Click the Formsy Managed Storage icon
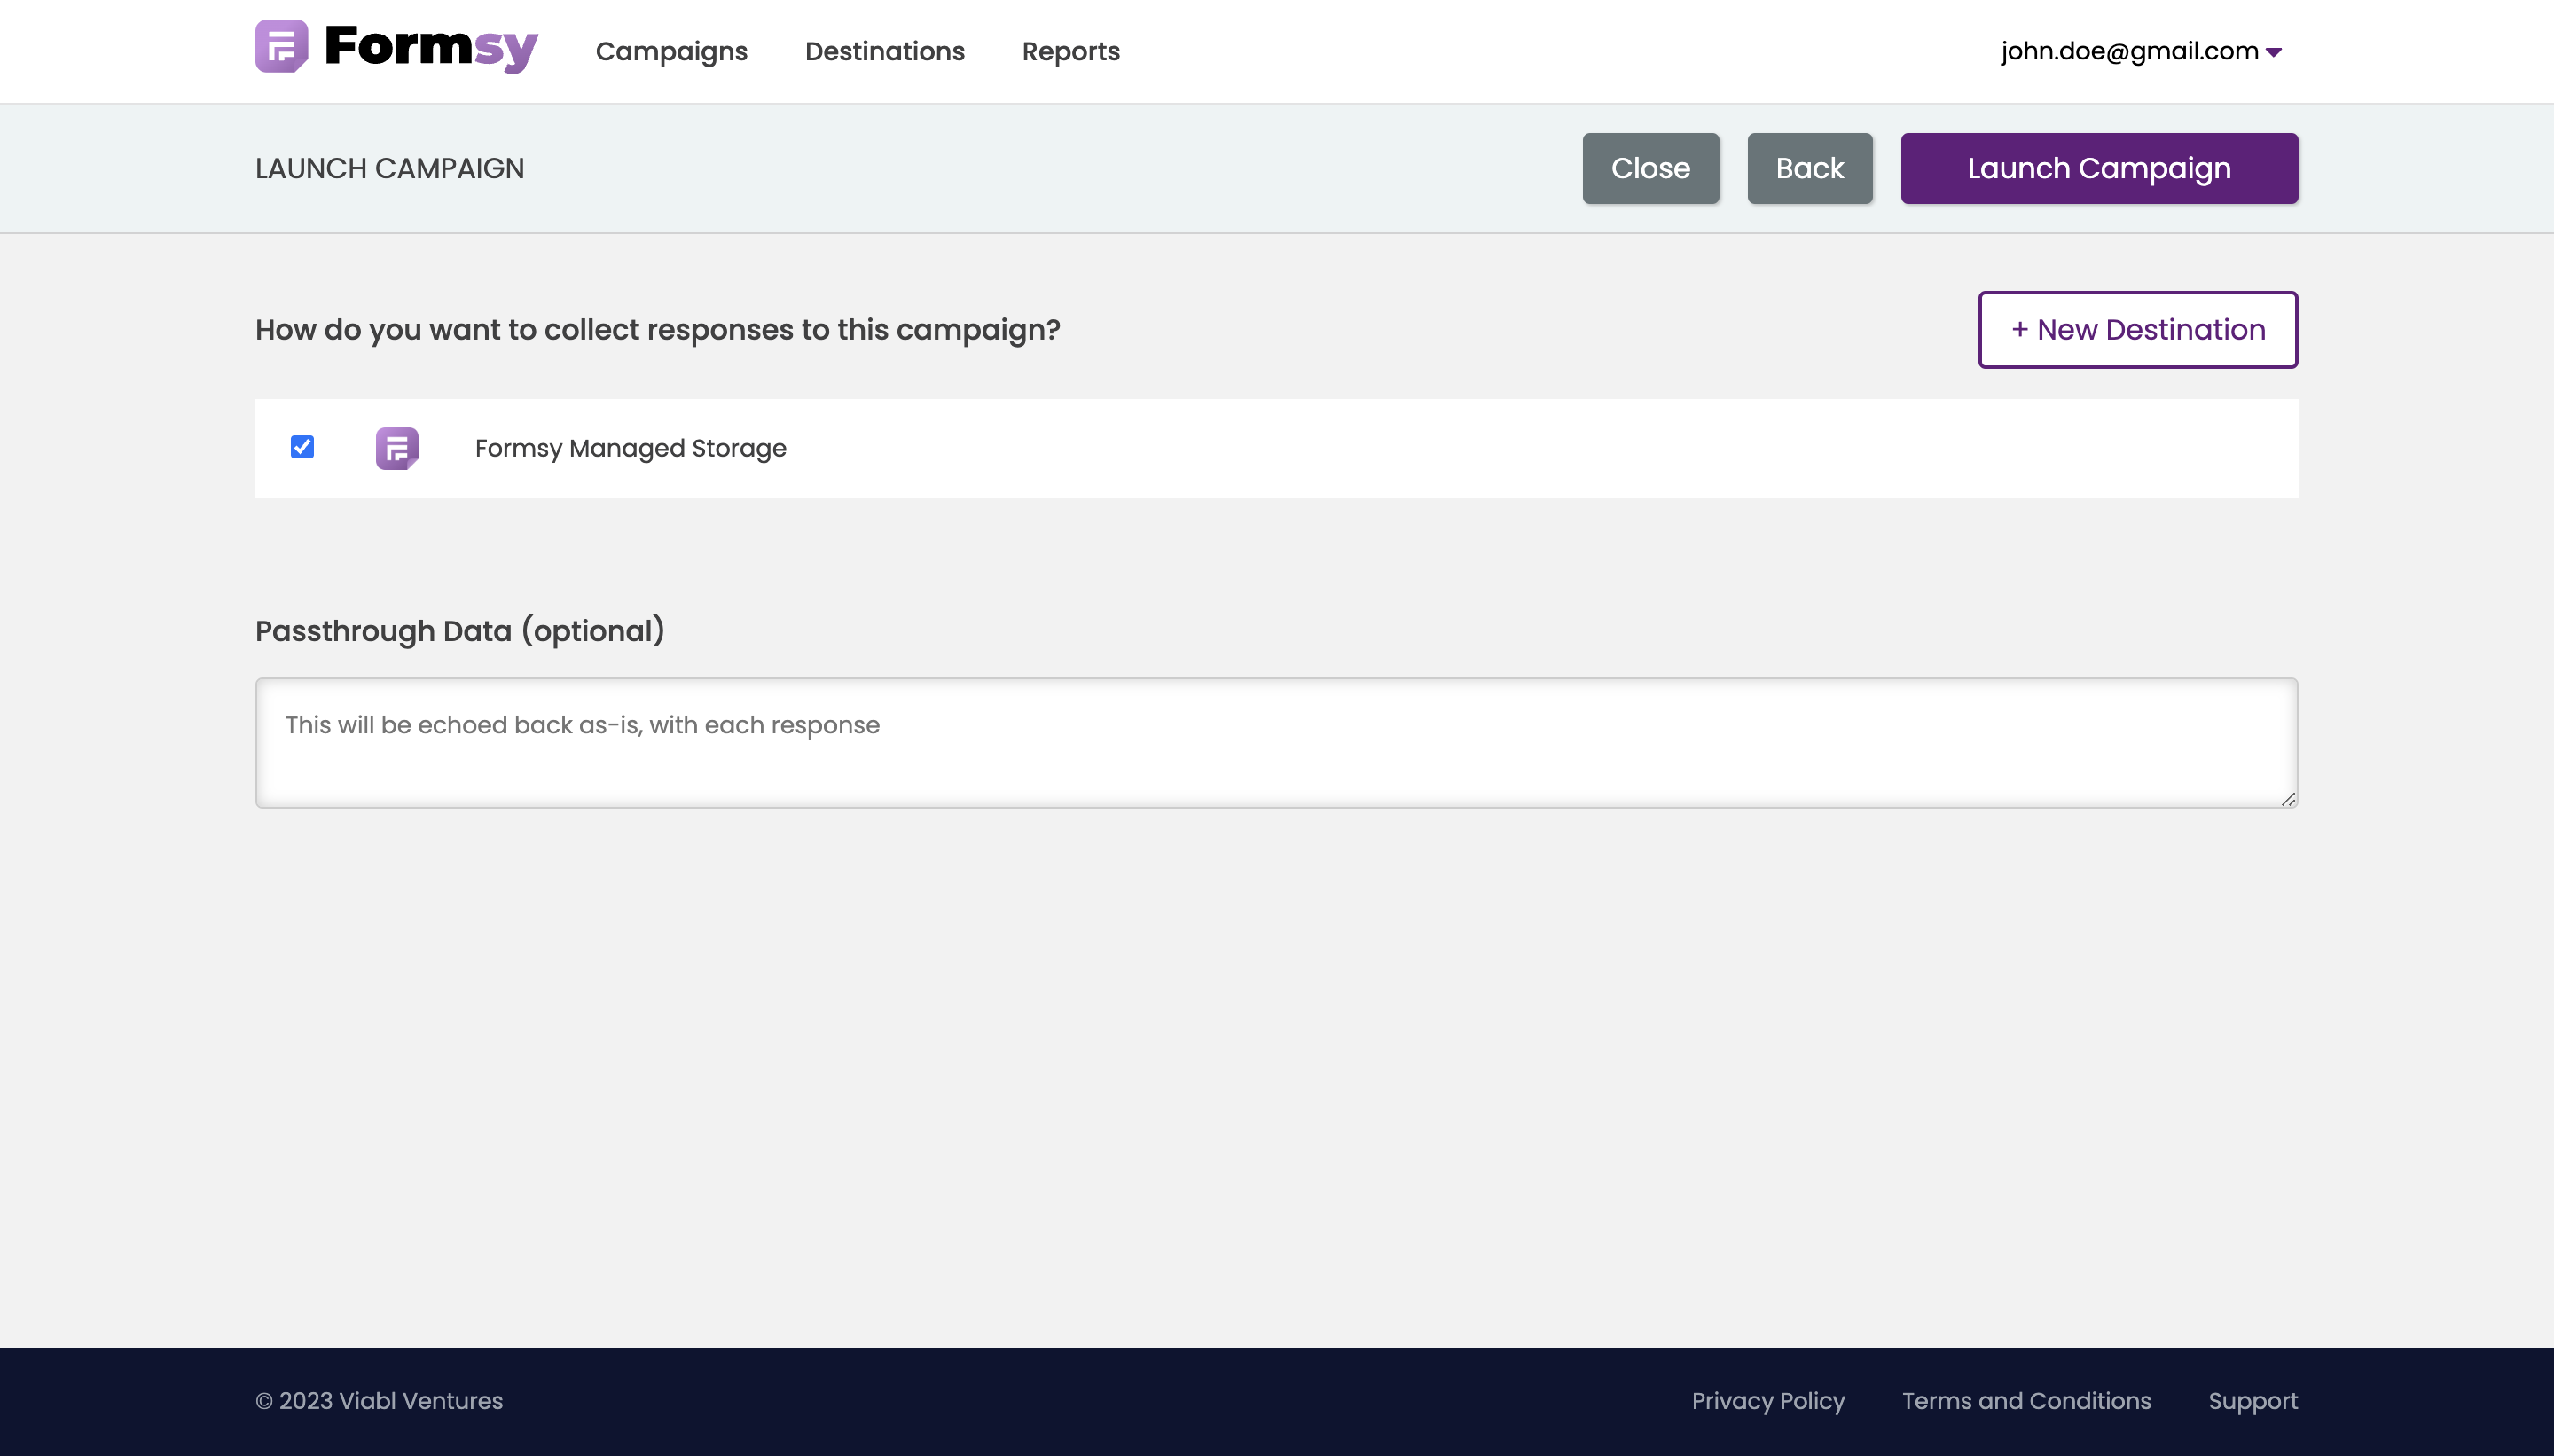 point(396,447)
